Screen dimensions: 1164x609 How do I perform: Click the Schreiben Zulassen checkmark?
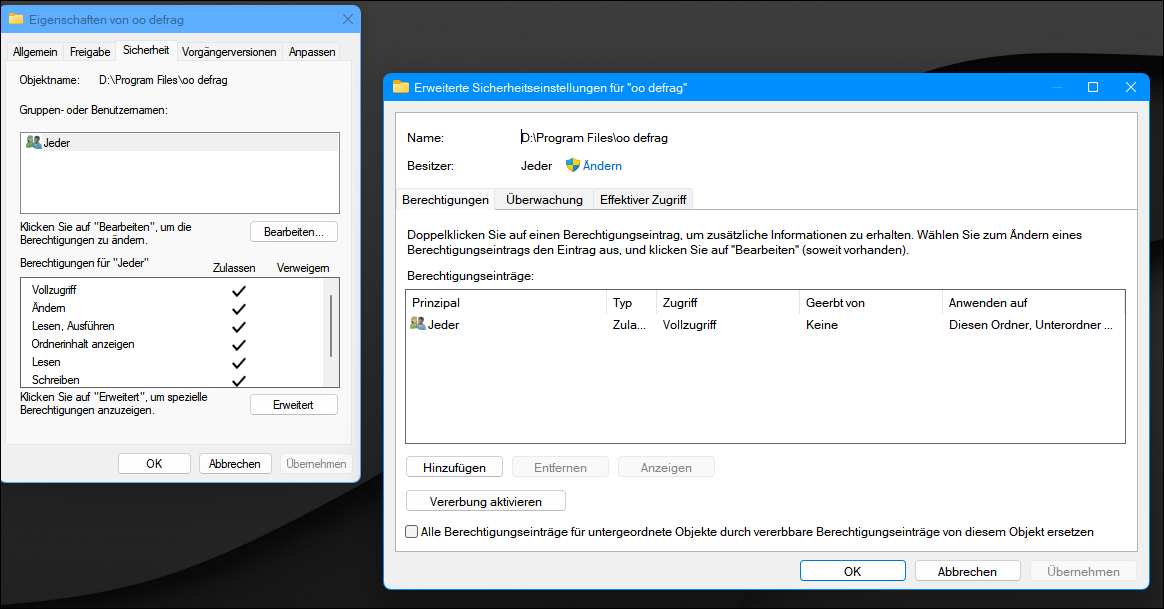tap(238, 380)
